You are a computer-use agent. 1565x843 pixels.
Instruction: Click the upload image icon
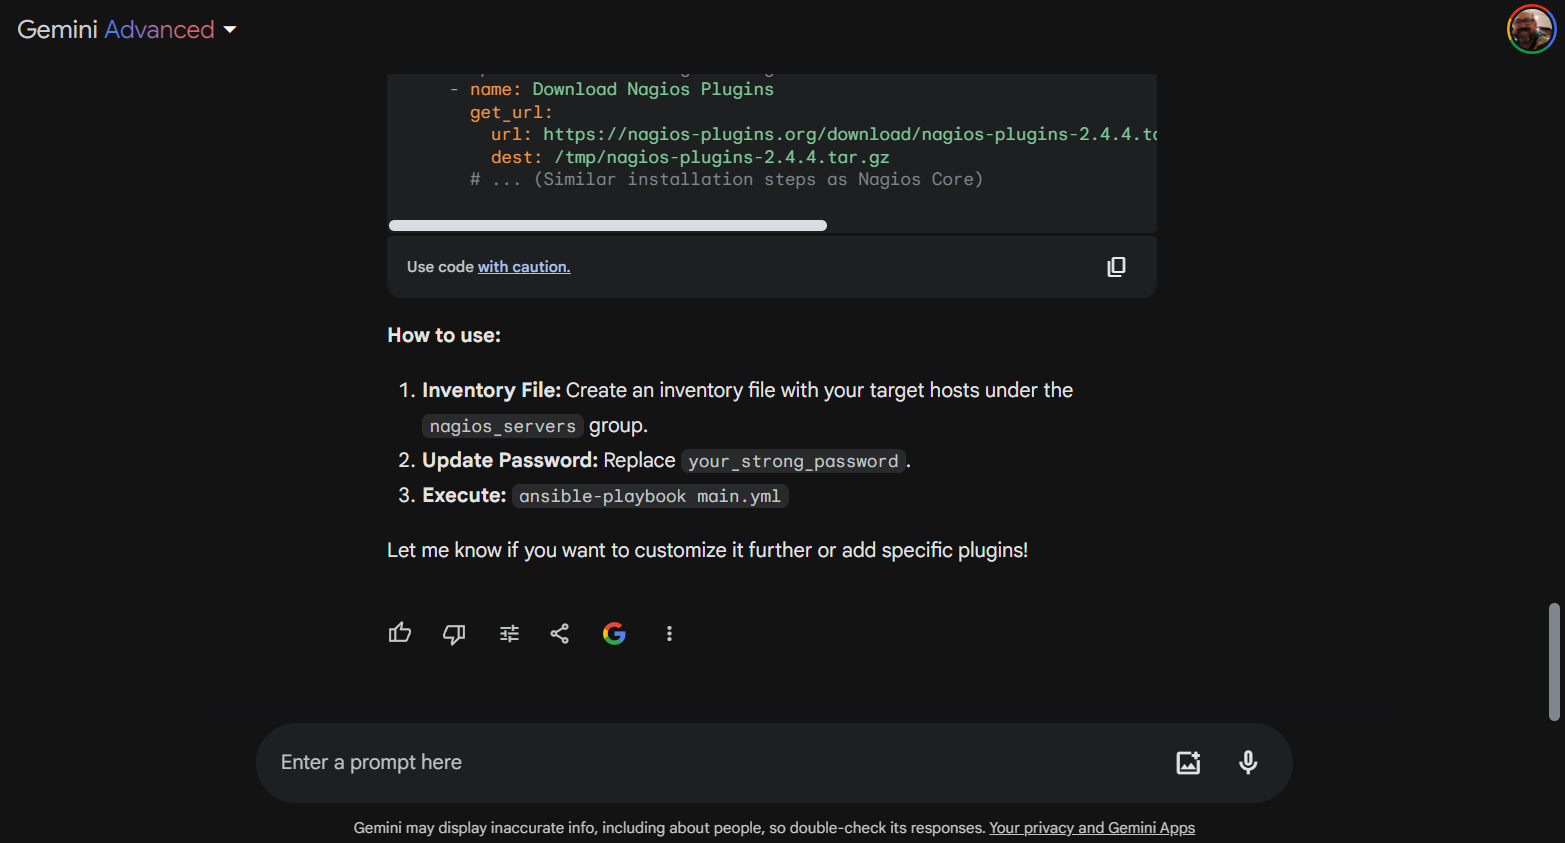click(x=1188, y=762)
